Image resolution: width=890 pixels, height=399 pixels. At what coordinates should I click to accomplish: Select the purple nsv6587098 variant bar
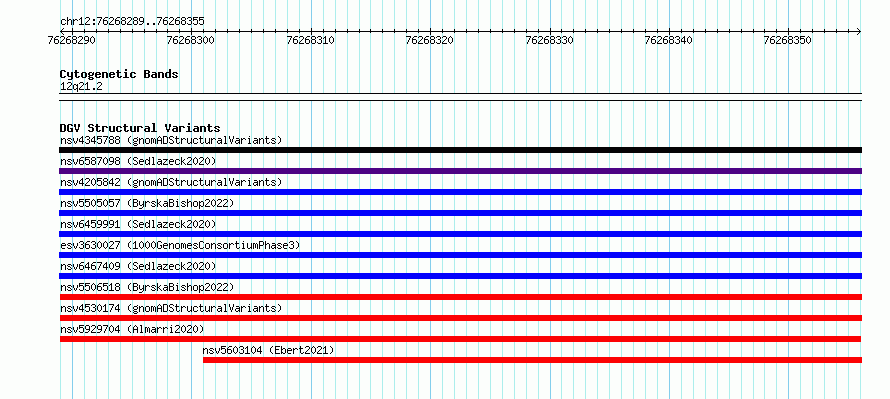460,171
